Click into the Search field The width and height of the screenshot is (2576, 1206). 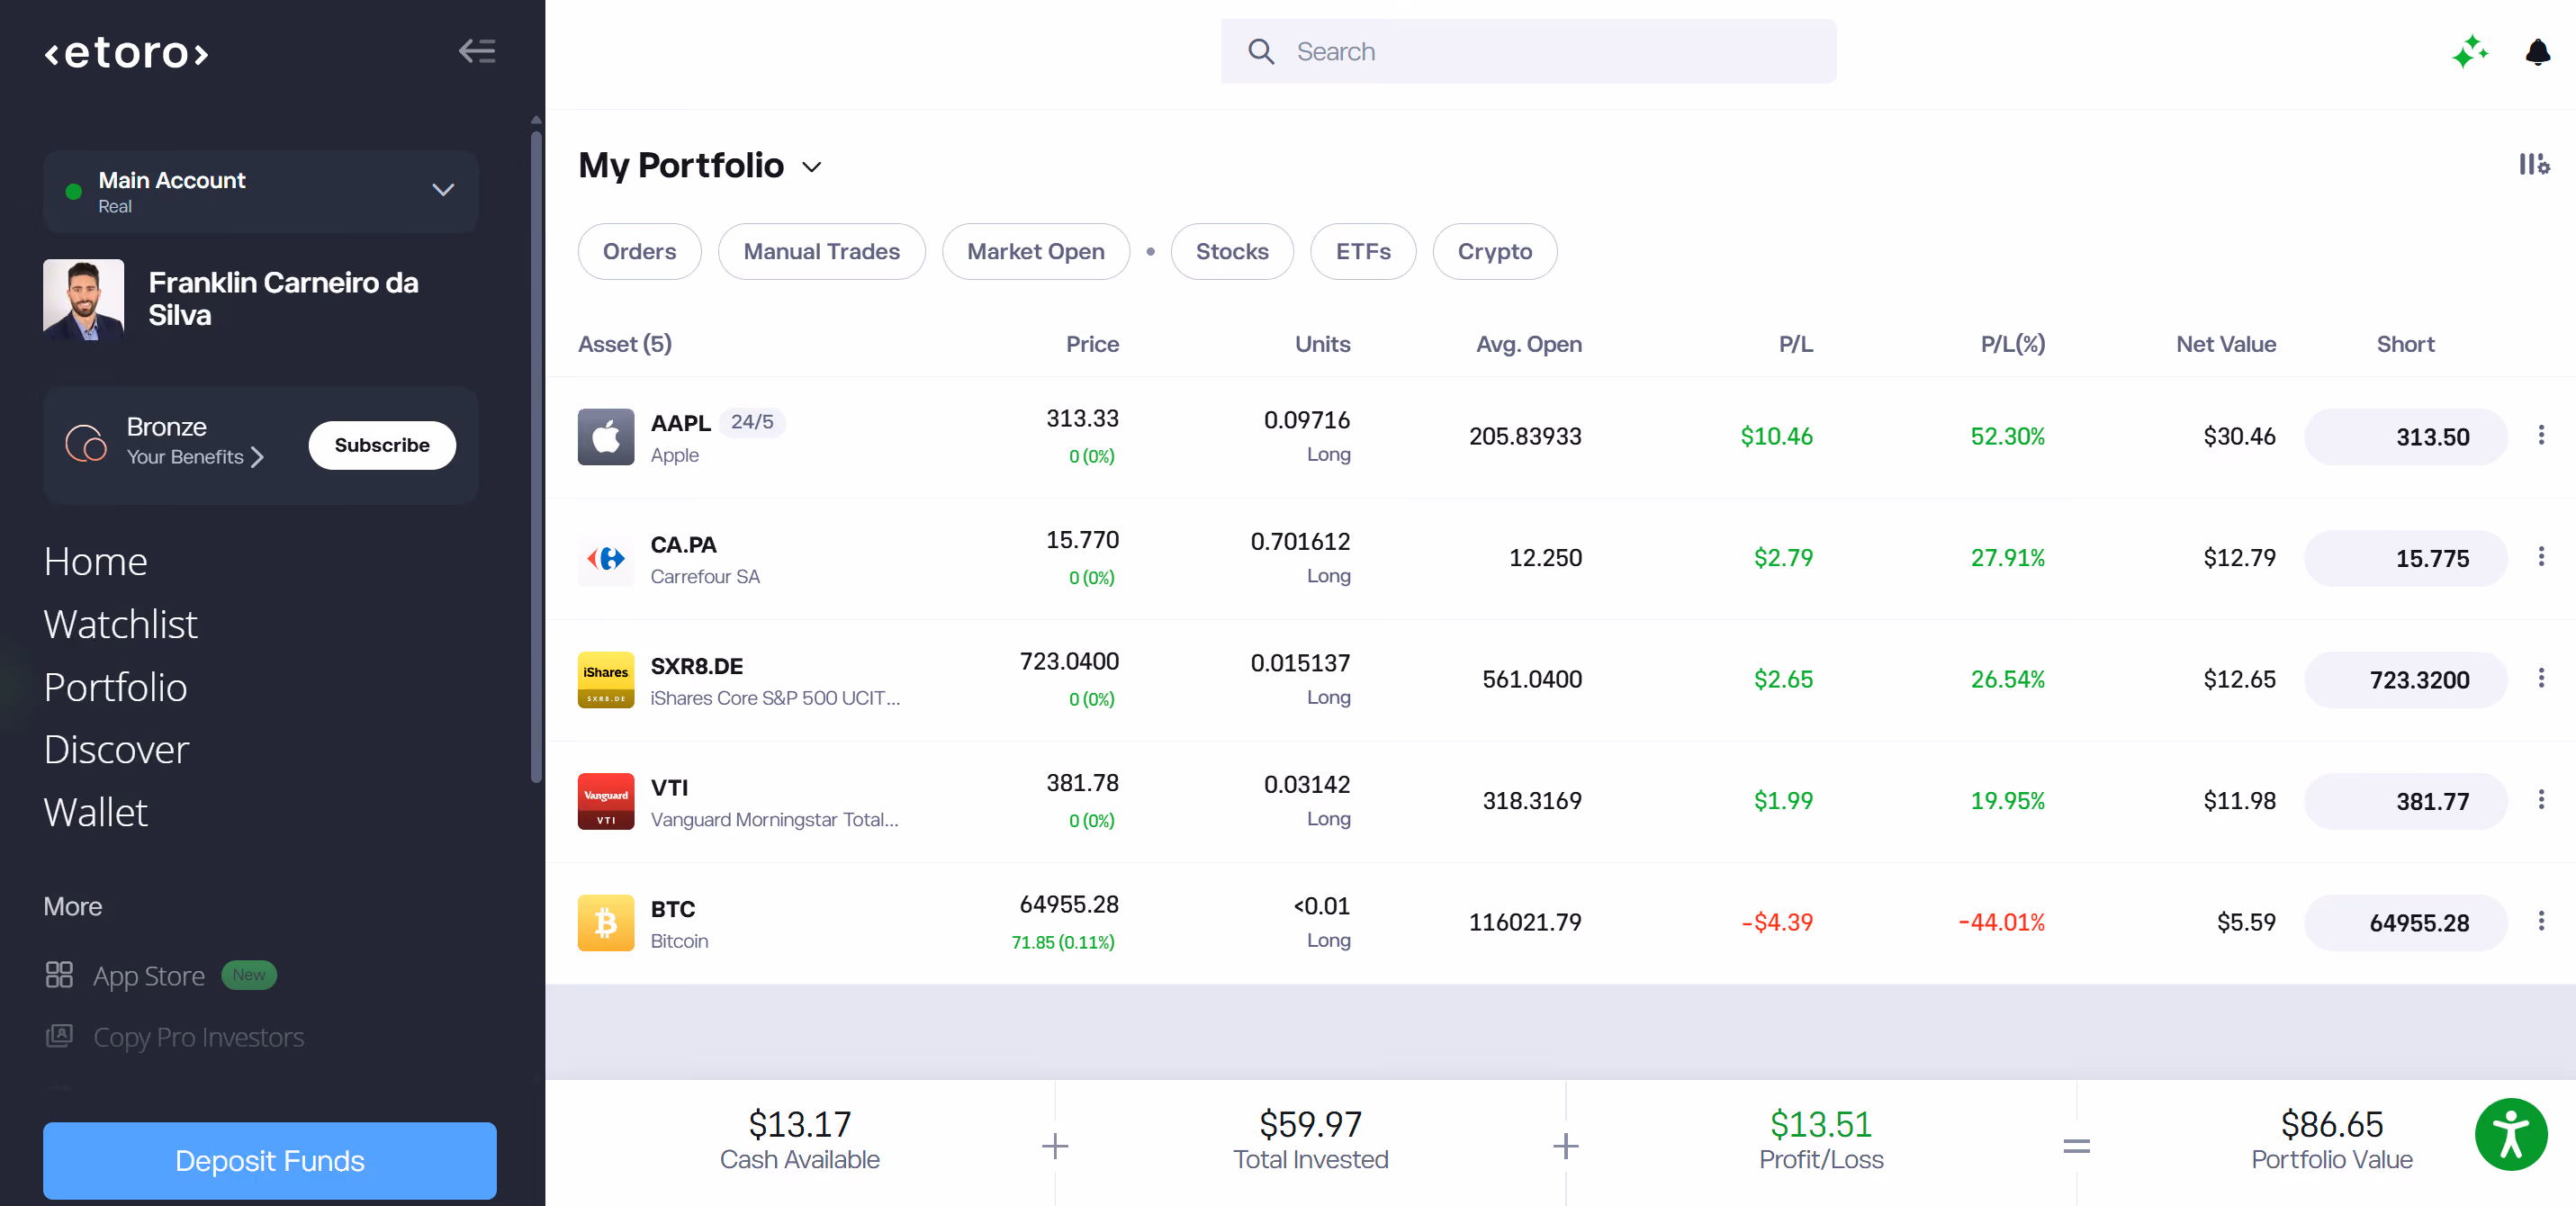(x=1528, y=52)
